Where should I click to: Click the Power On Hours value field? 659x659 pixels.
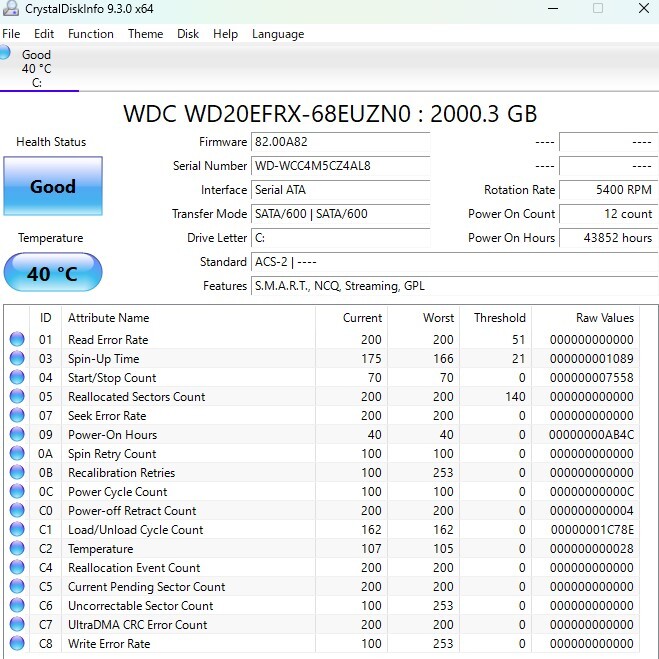click(608, 238)
